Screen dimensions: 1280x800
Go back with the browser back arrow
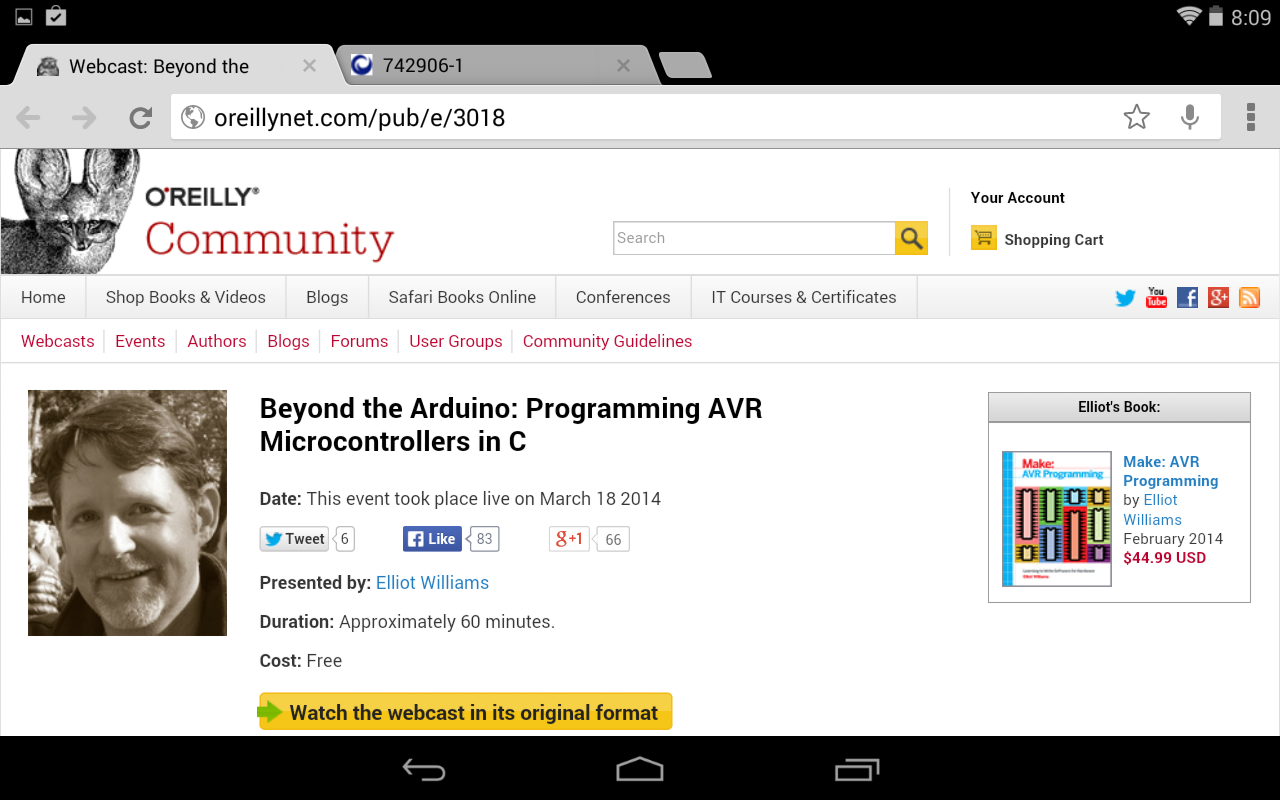[28, 118]
